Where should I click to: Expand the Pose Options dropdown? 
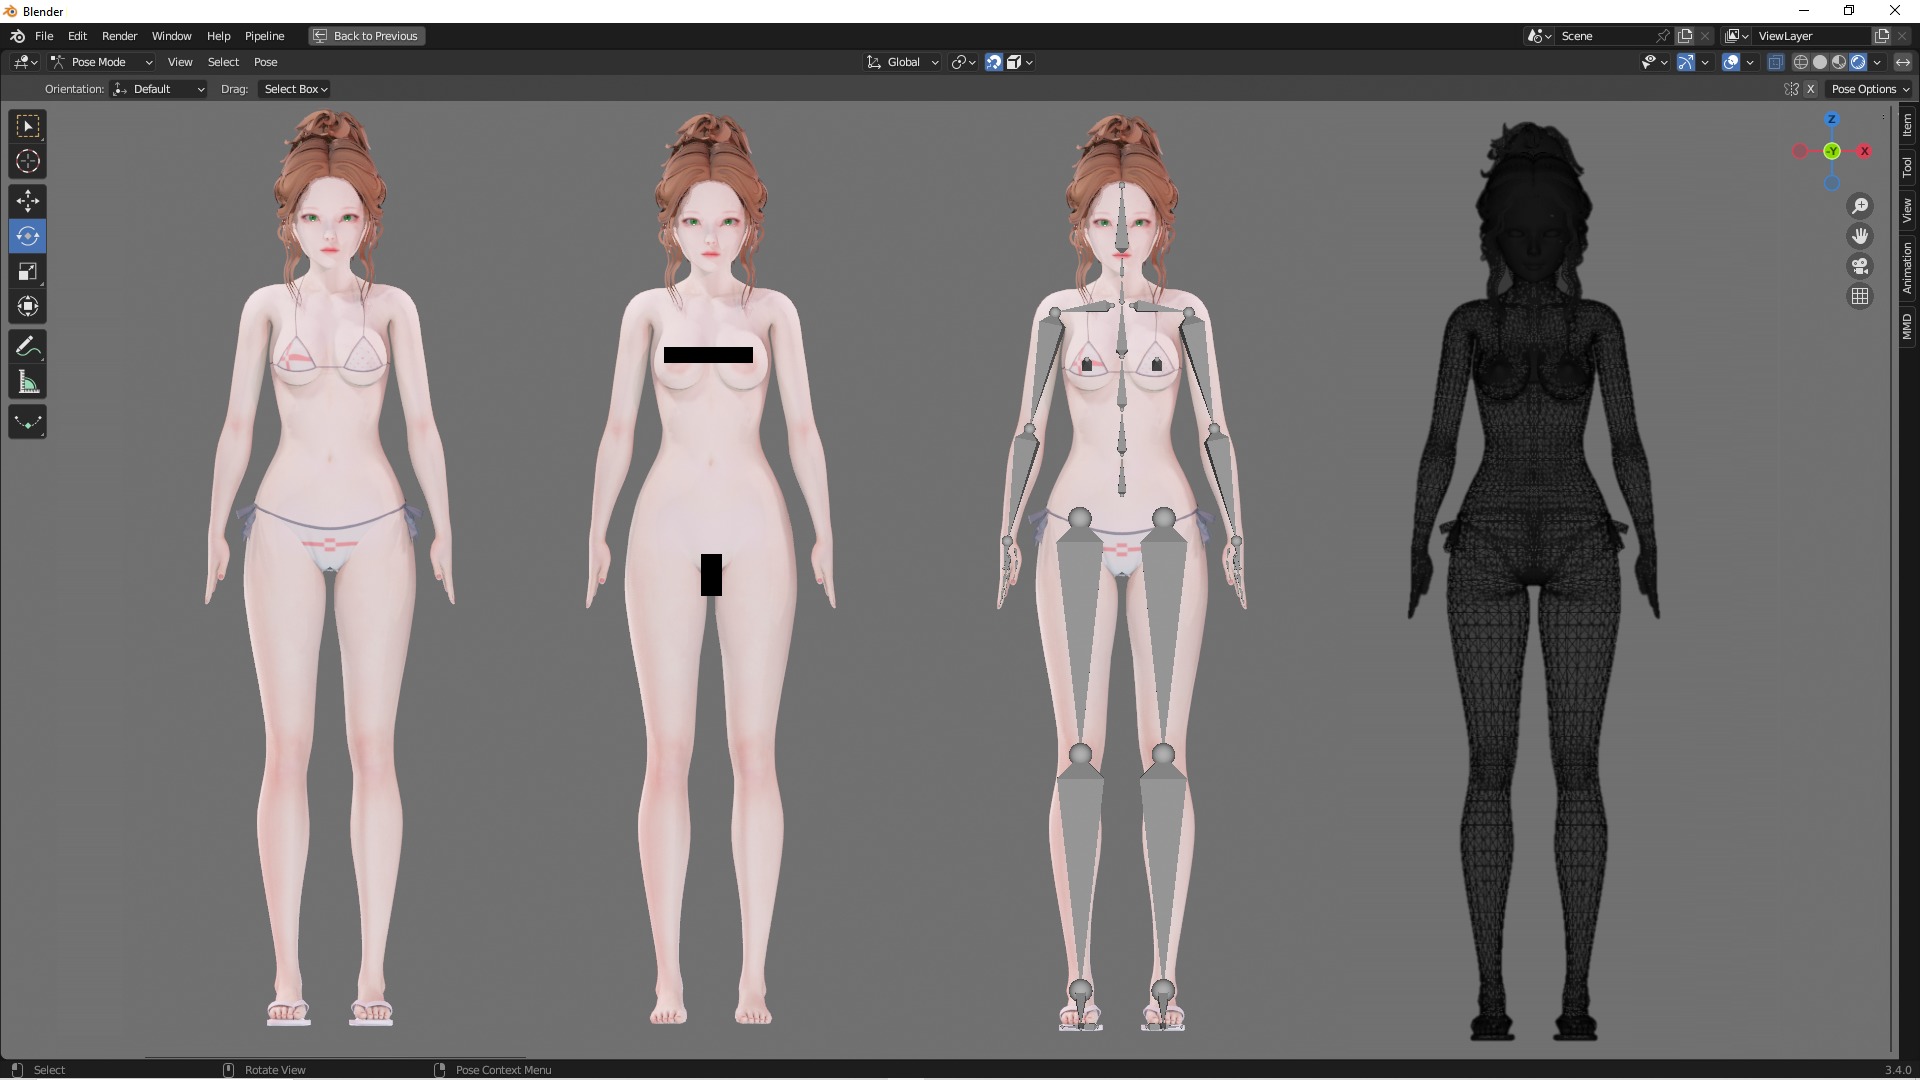tap(1869, 89)
